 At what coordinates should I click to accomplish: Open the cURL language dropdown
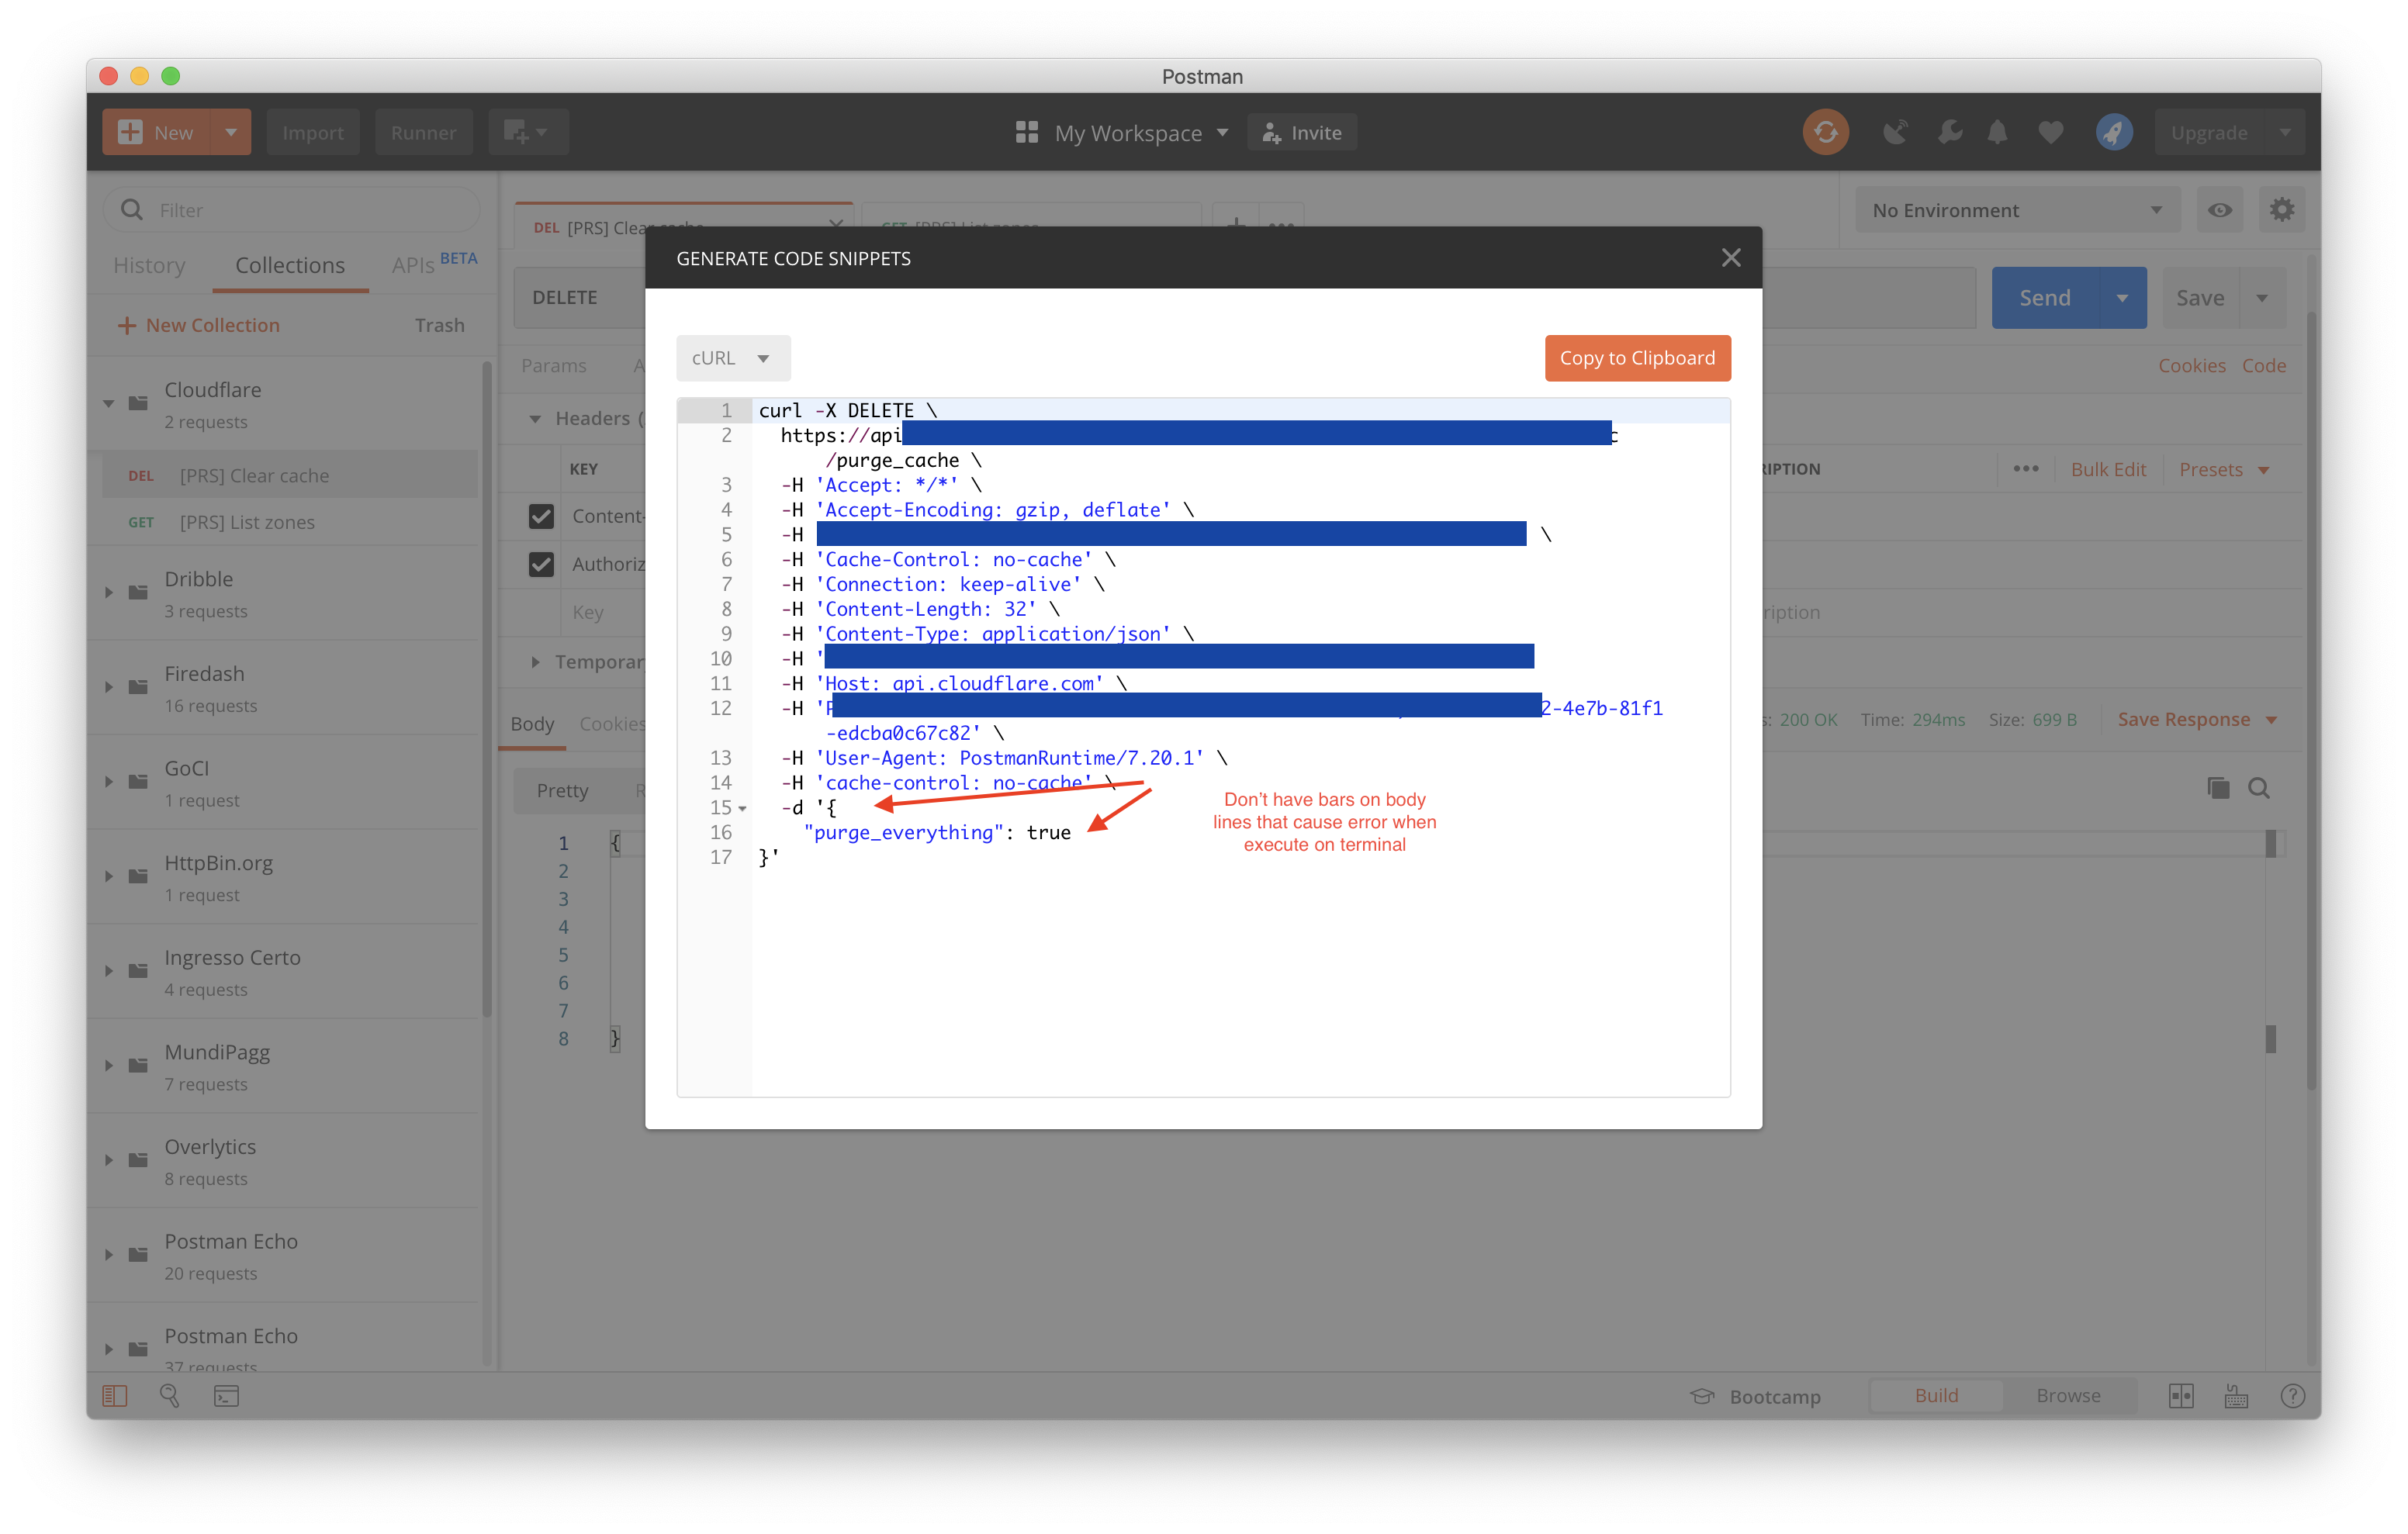pos(733,357)
